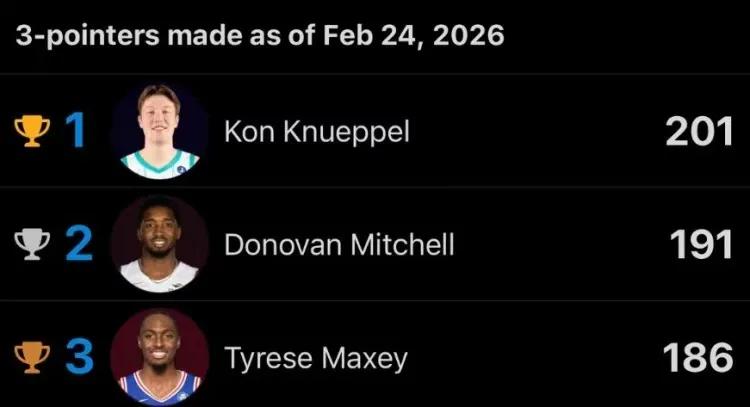Select the blue rank number 2

[78, 245]
